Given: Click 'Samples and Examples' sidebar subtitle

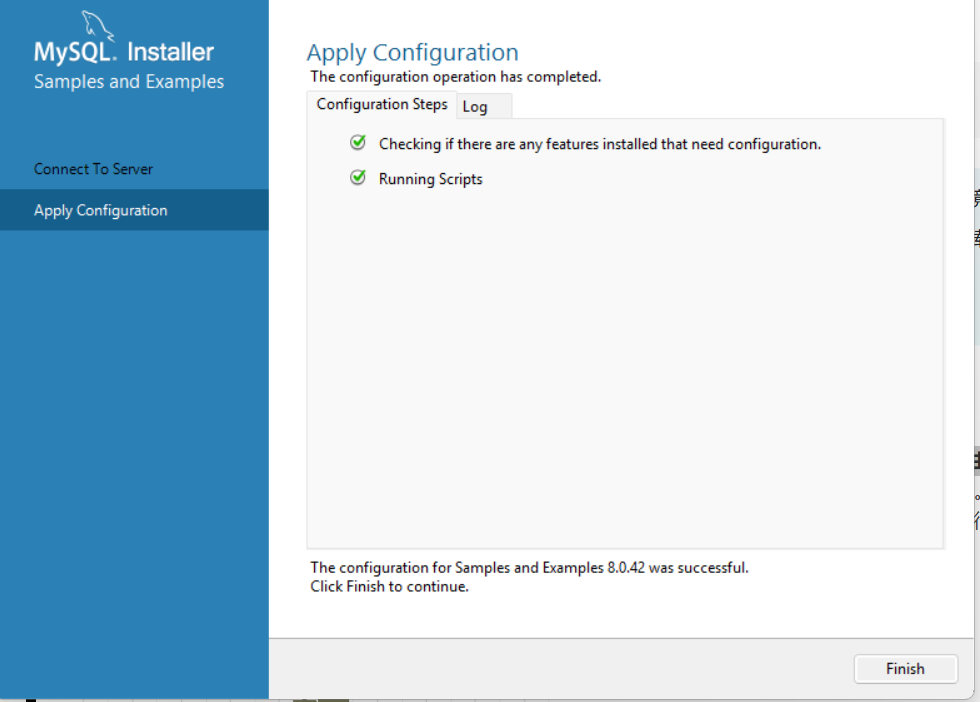Looking at the screenshot, I should (129, 82).
